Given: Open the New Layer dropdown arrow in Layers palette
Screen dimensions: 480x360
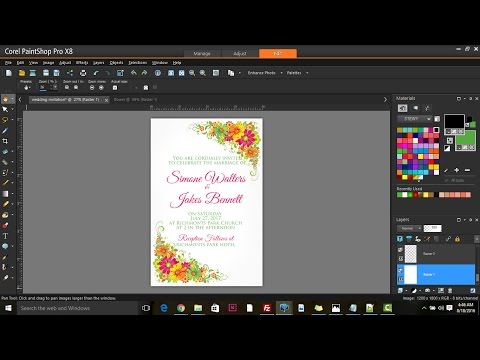Looking at the screenshot, I should tap(406, 291).
